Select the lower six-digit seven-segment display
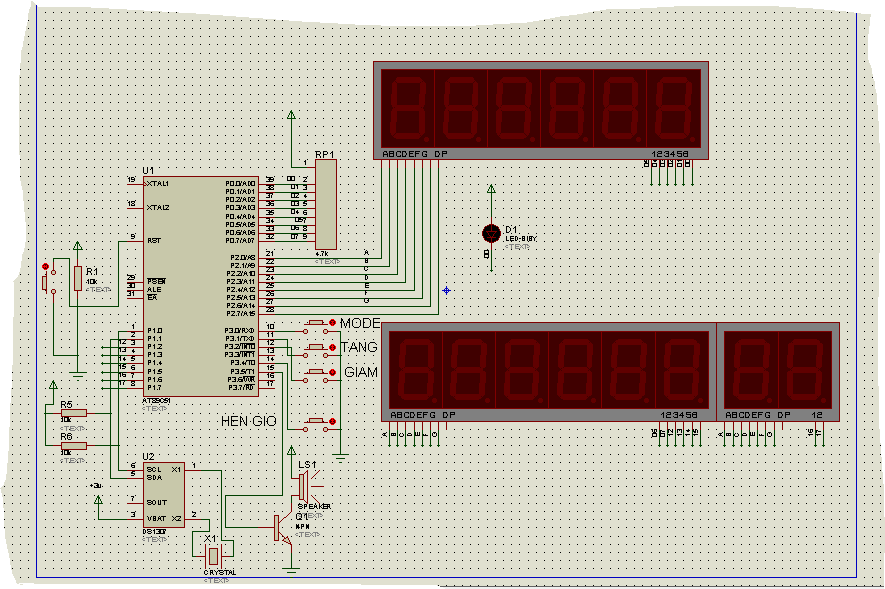This screenshot has width=885, height=589. click(549, 372)
